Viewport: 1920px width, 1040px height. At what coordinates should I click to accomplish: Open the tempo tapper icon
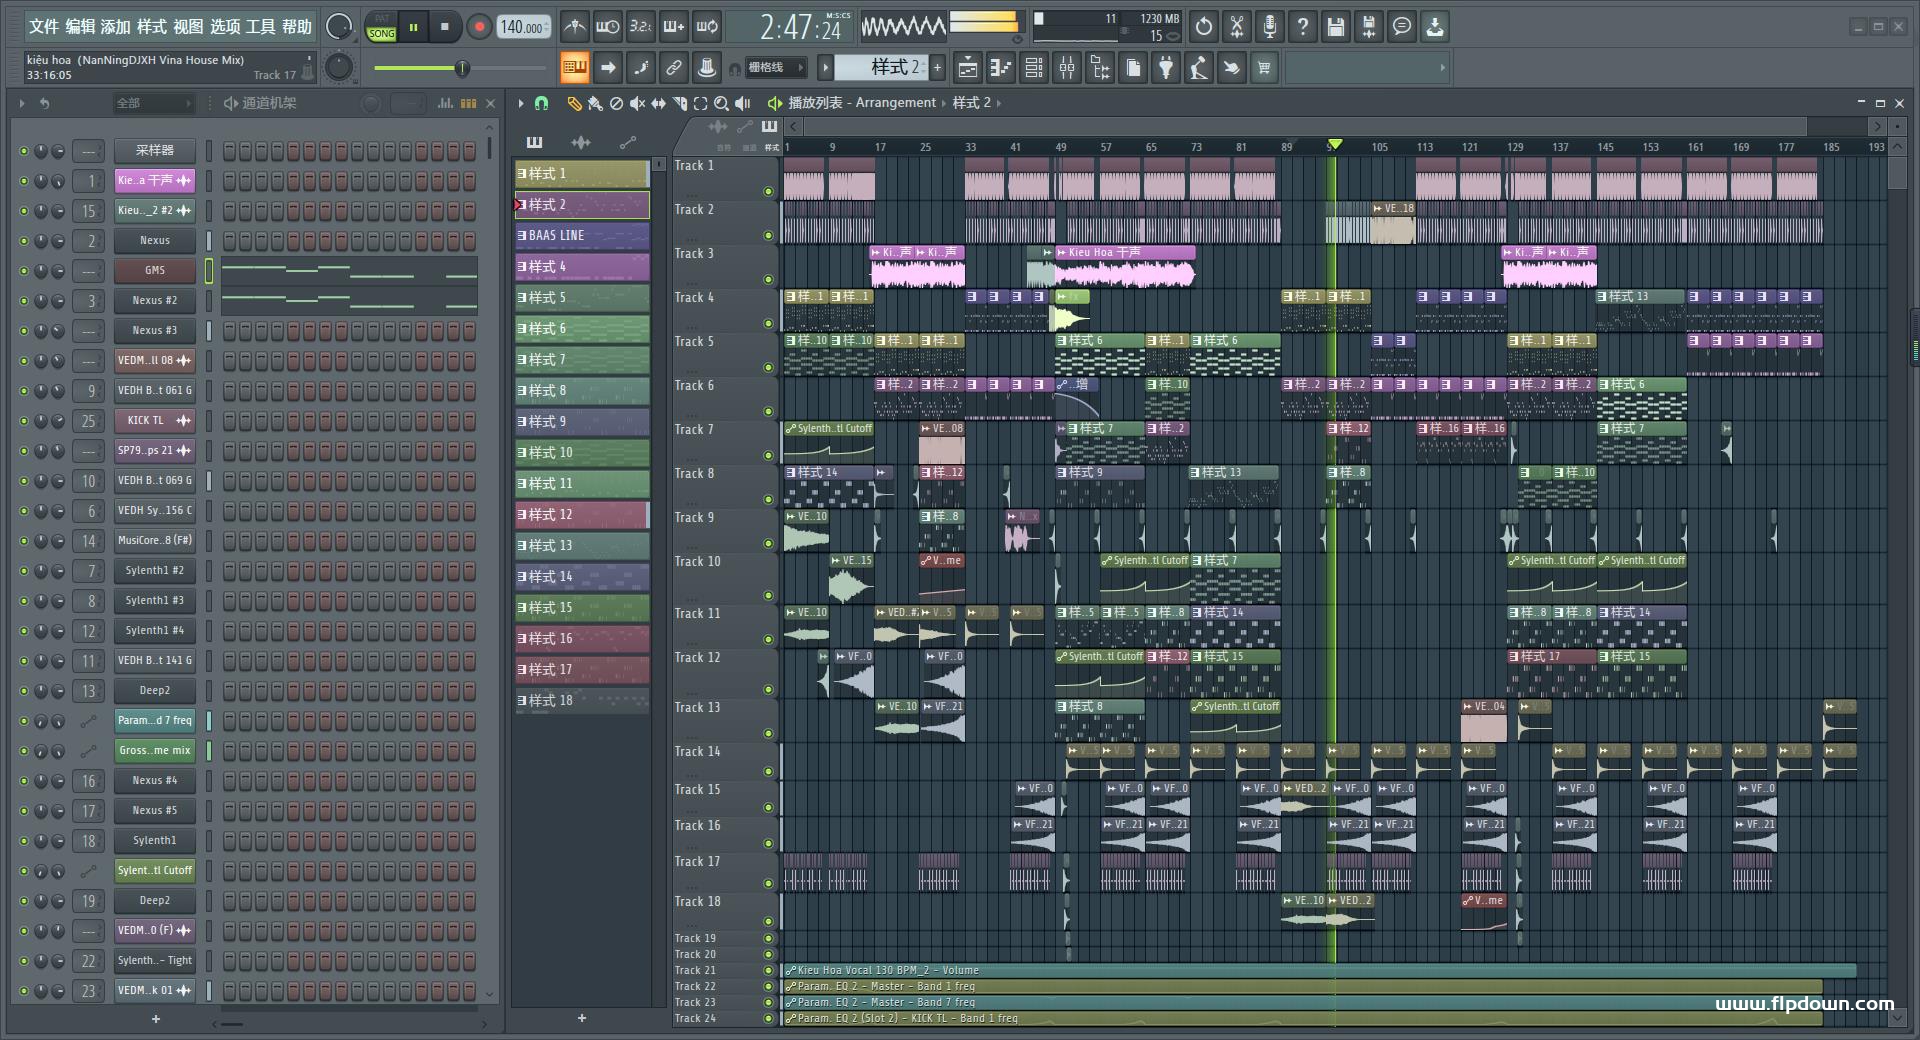(1199, 68)
